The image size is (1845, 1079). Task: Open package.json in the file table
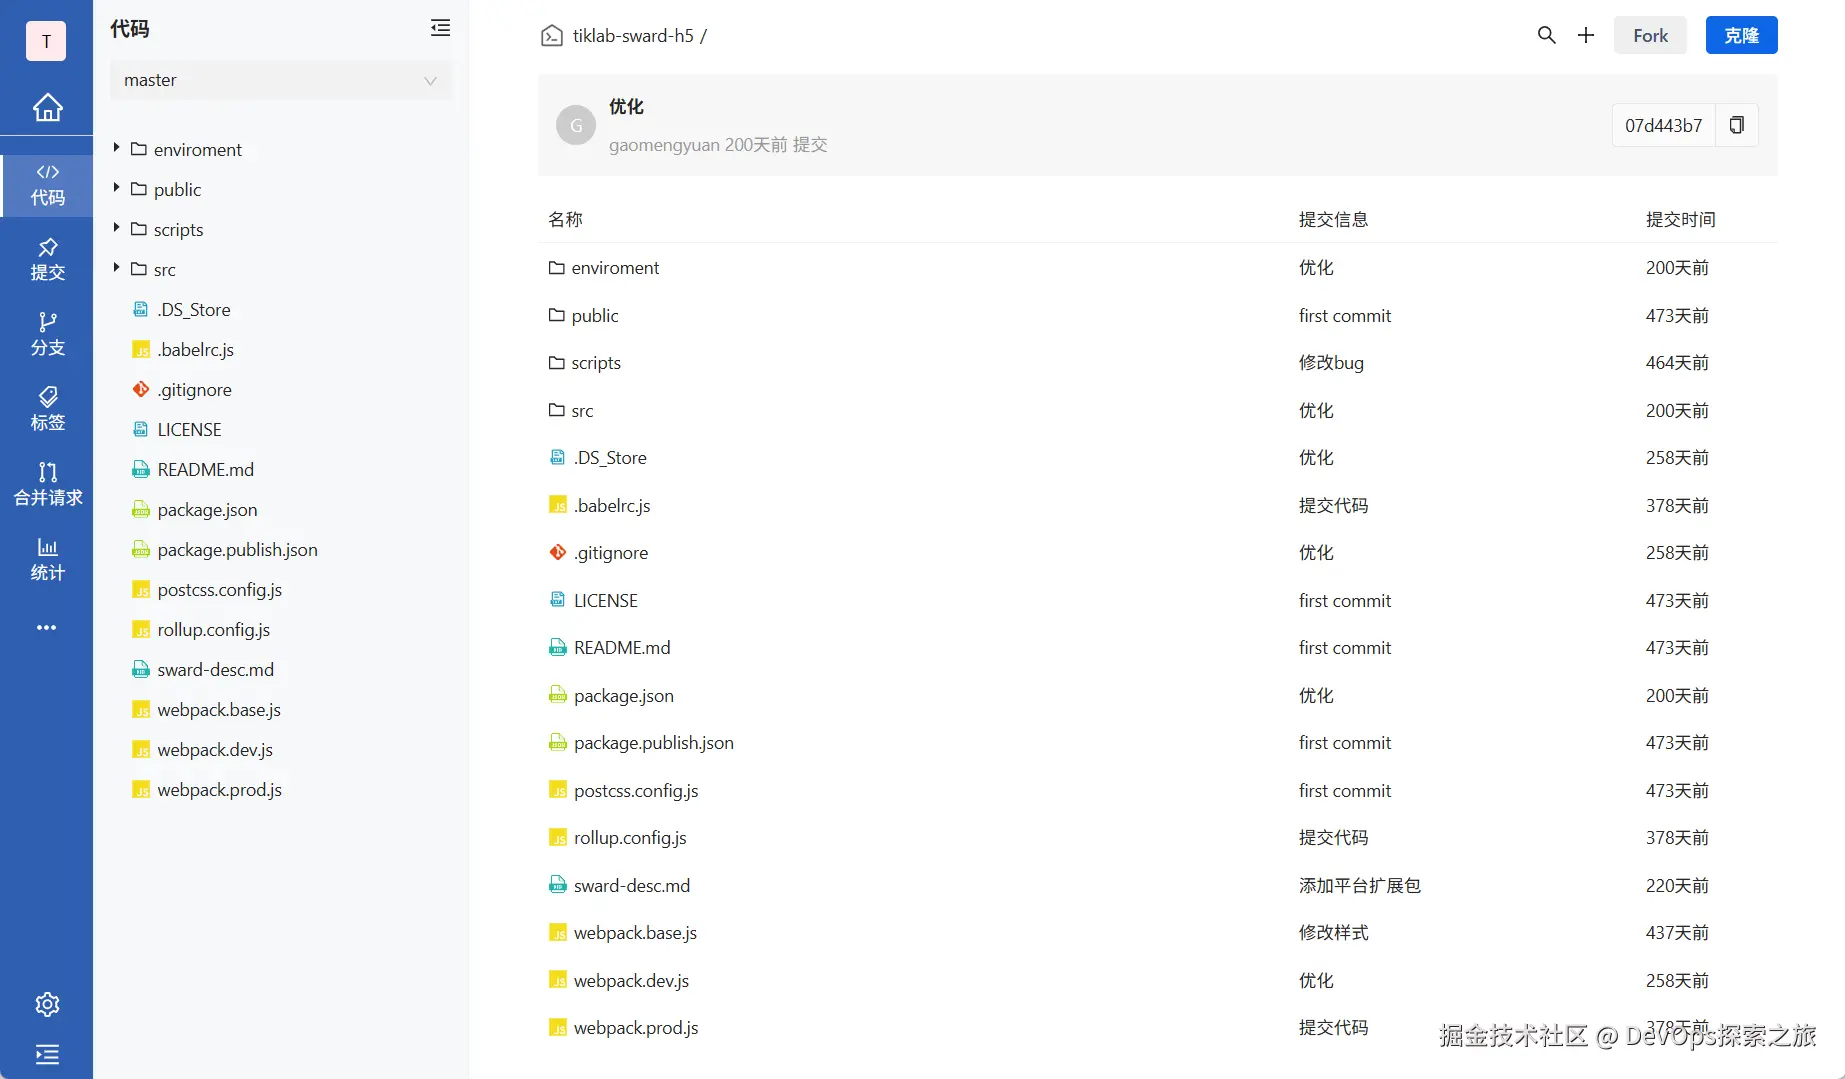tap(624, 696)
